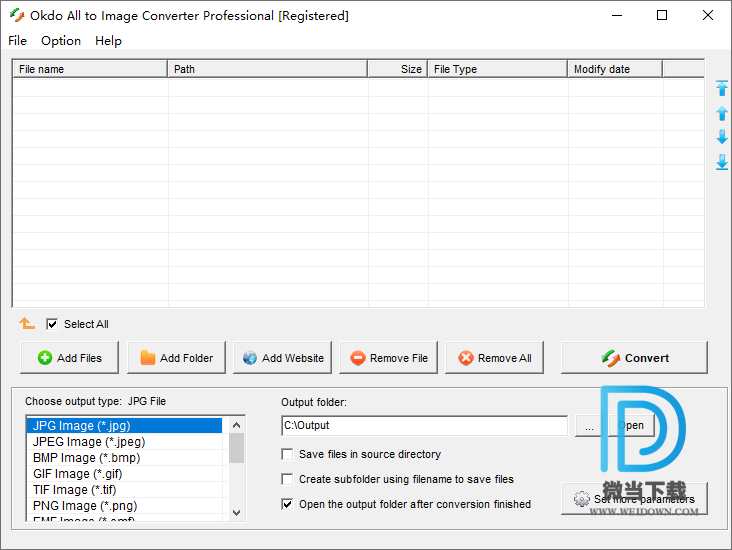Viewport: 732px width, 550px height.
Task: Click the Okdo app icon in title bar
Action: tap(17, 15)
